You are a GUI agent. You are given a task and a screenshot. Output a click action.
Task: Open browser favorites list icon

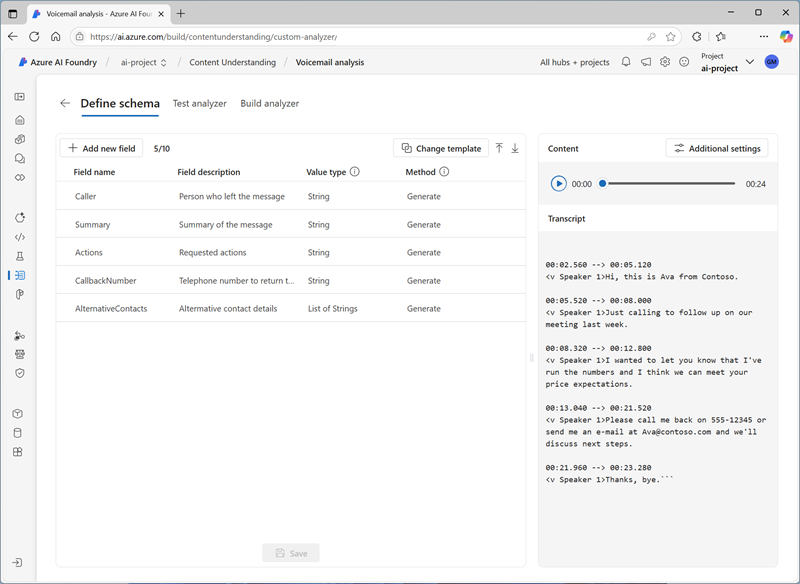click(x=720, y=37)
